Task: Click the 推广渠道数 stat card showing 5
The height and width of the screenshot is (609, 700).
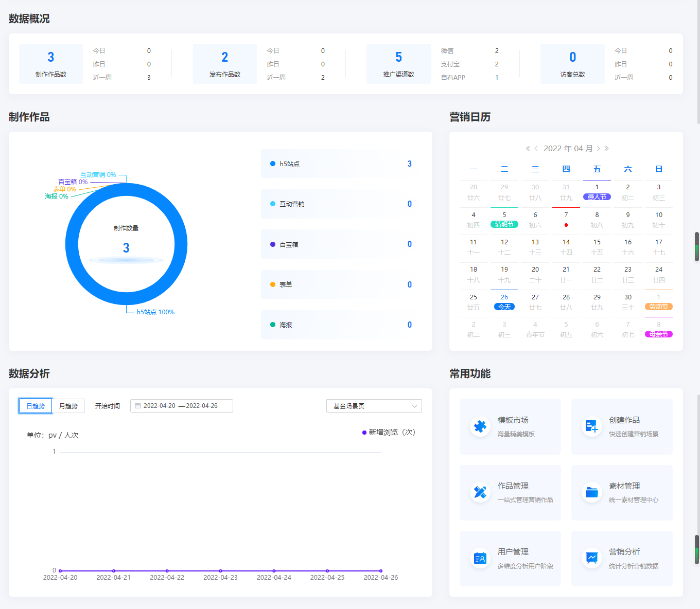Action: click(x=399, y=64)
